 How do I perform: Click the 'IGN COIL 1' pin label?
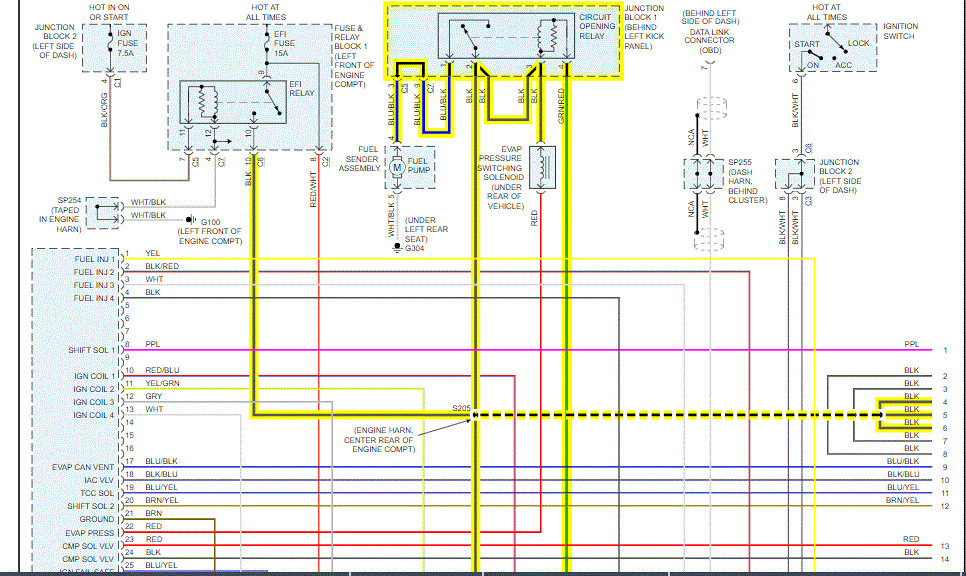click(94, 376)
